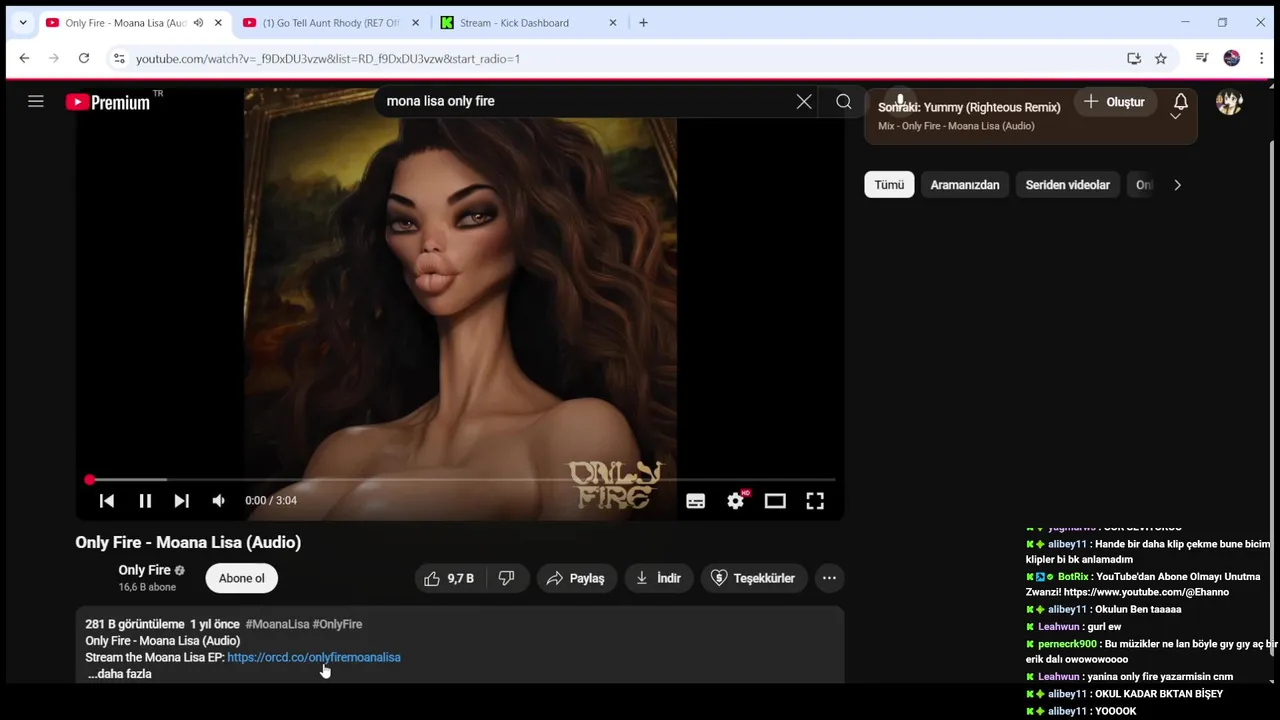The image size is (1280, 720).
Task: Open the YouTube hamburger guide menu
Action: 36,101
